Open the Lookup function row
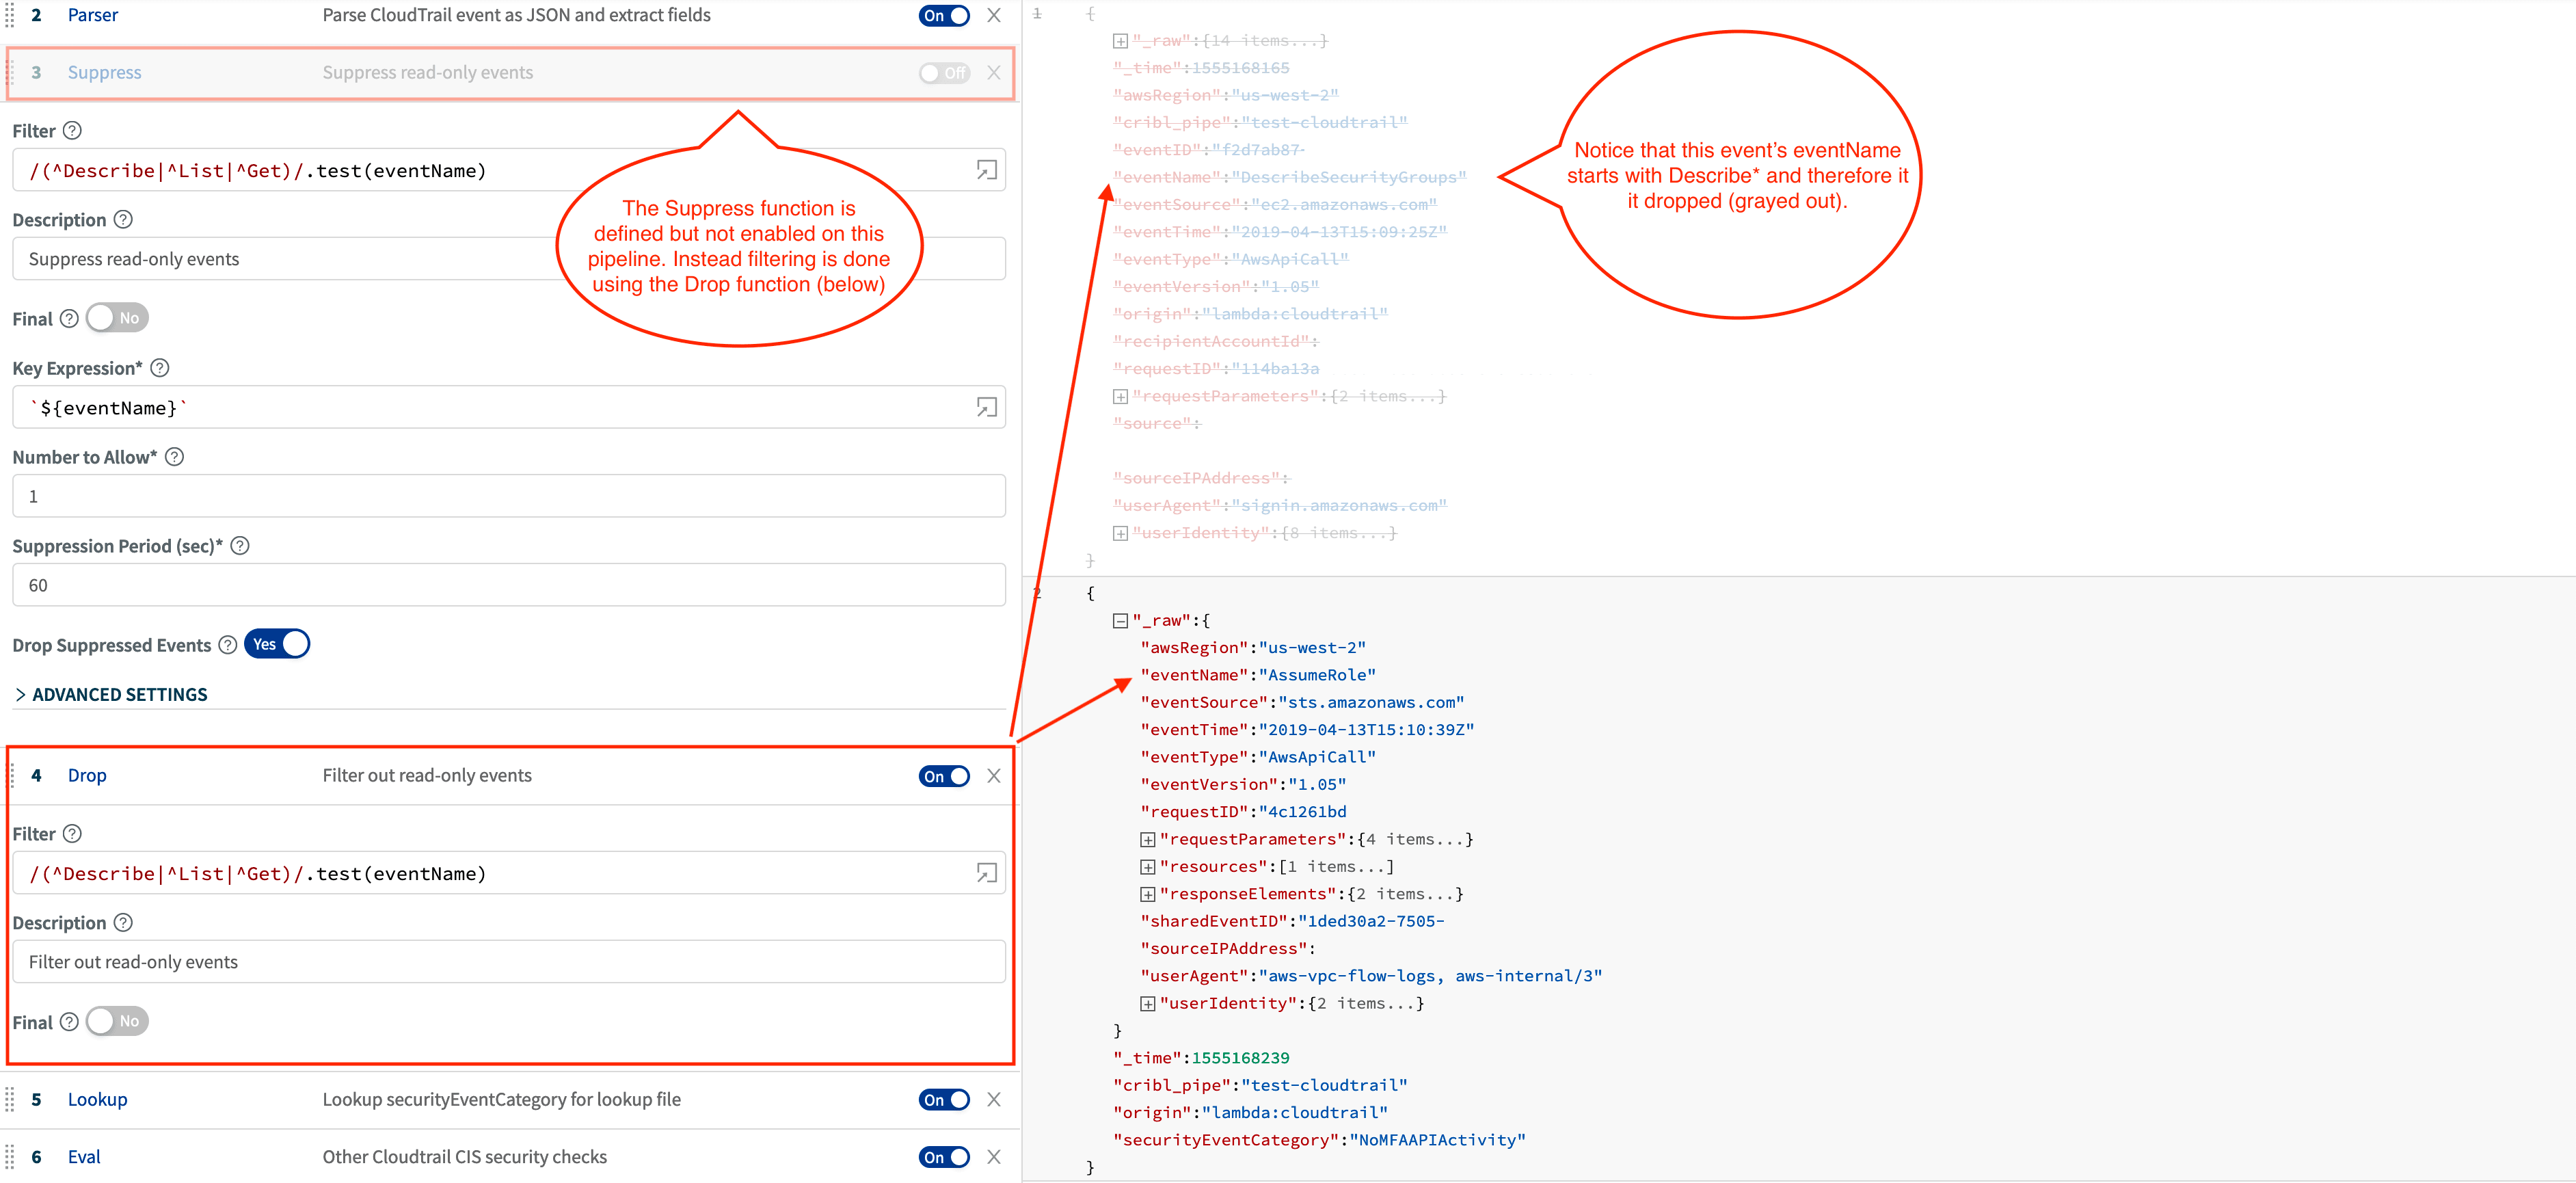The height and width of the screenshot is (1183, 2576). click(97, 1100)
